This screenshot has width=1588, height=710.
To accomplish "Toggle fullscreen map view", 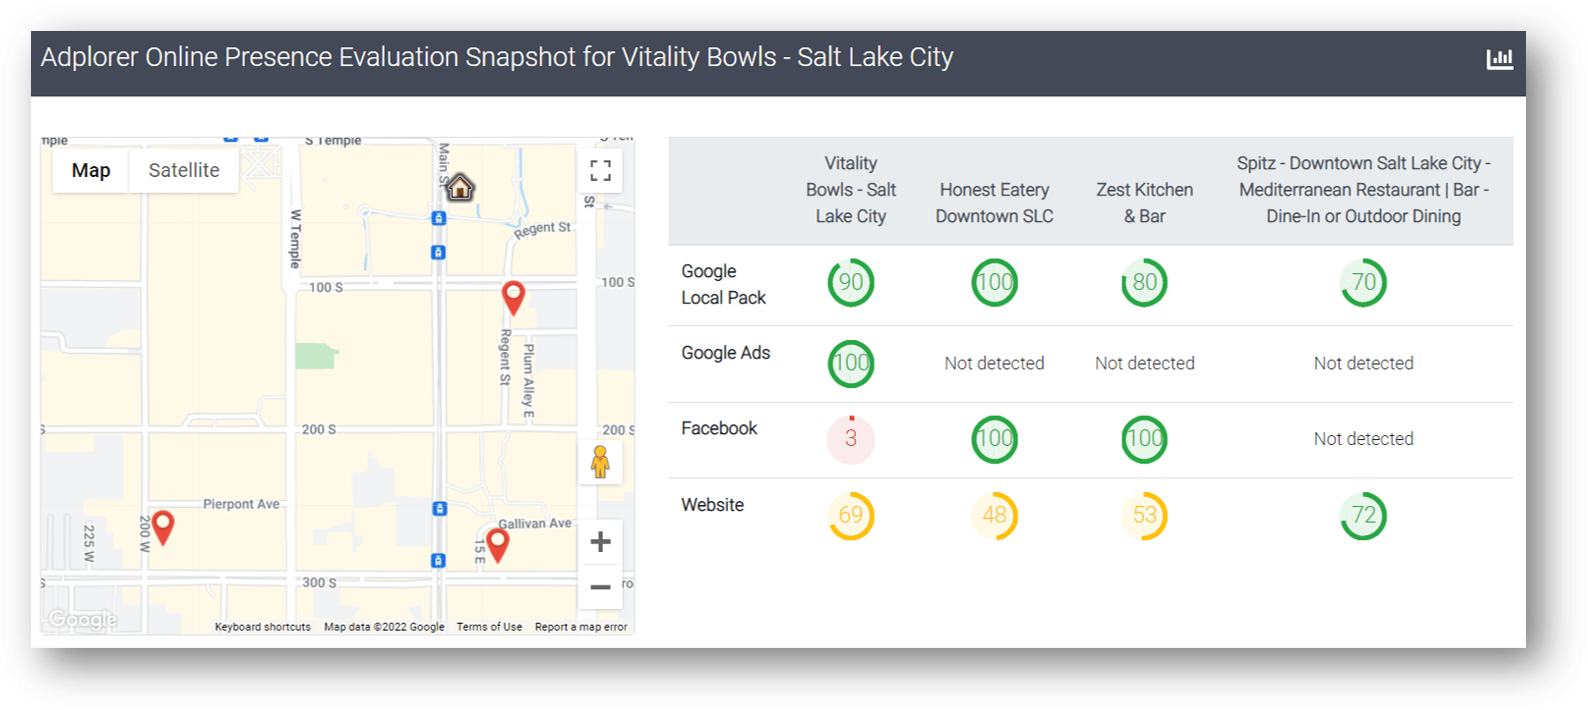I will (x=600, y=171).
